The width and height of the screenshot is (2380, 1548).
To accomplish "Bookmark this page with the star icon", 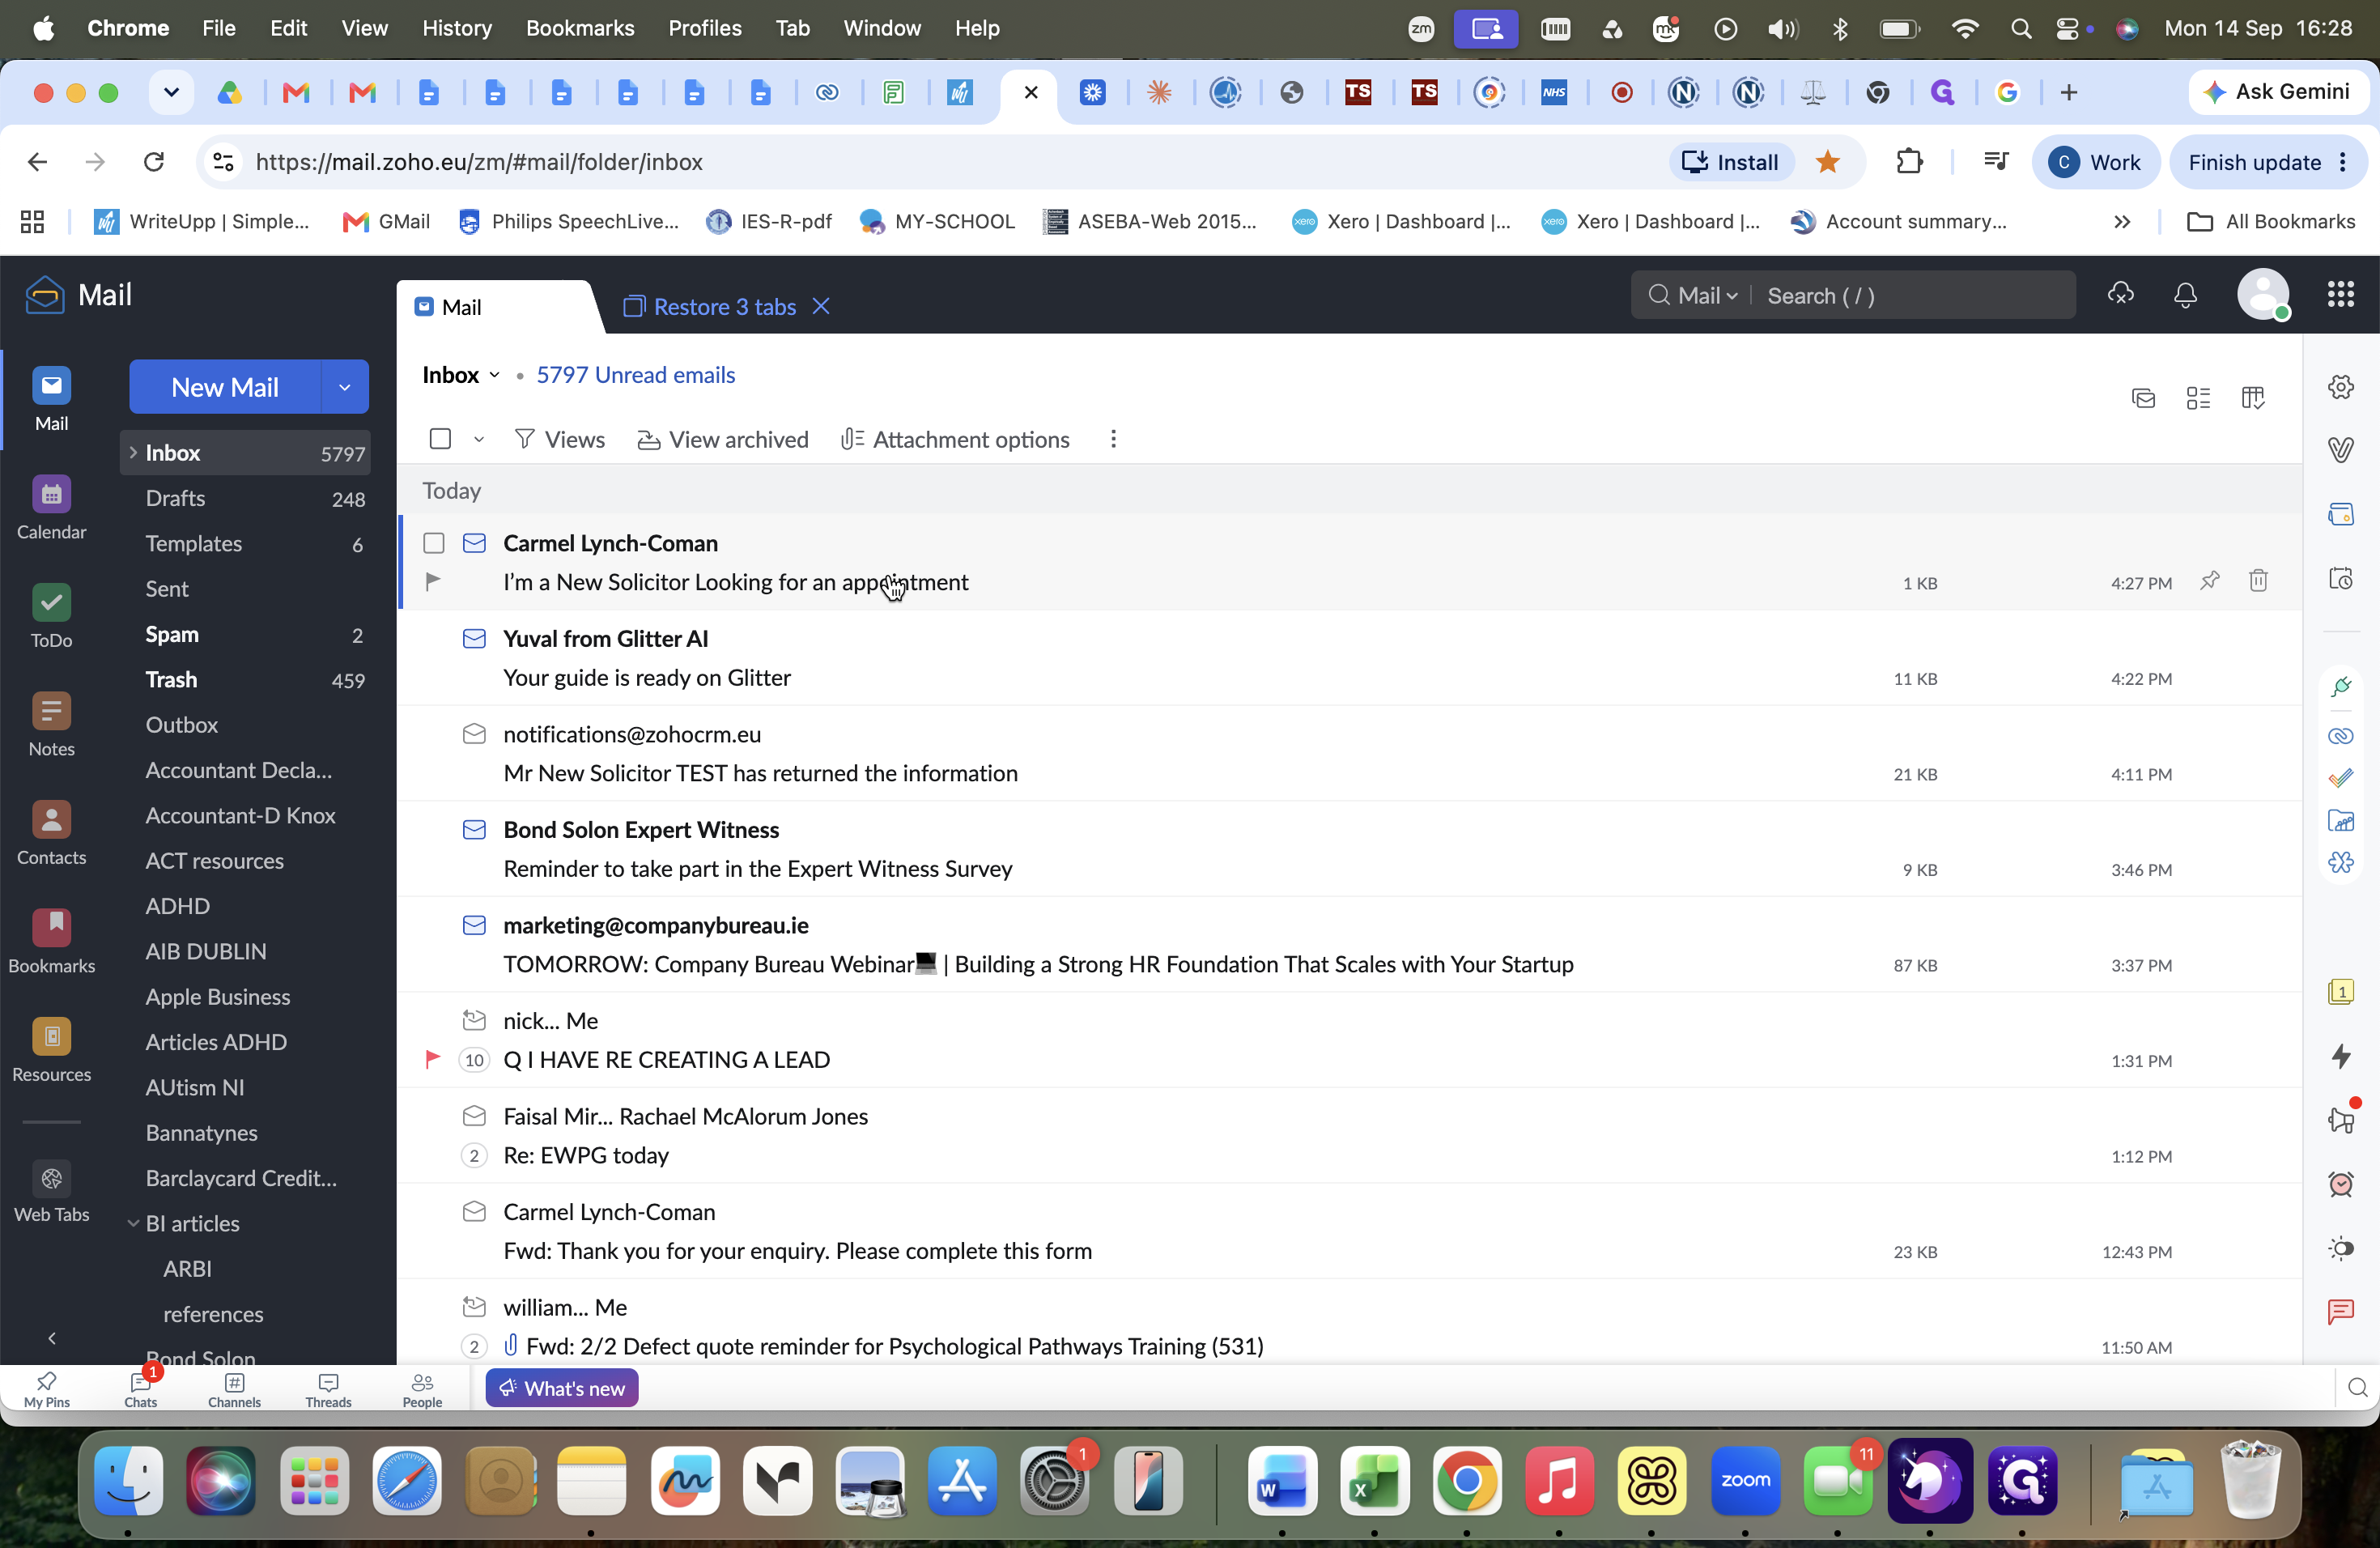I will [1827, 162].
